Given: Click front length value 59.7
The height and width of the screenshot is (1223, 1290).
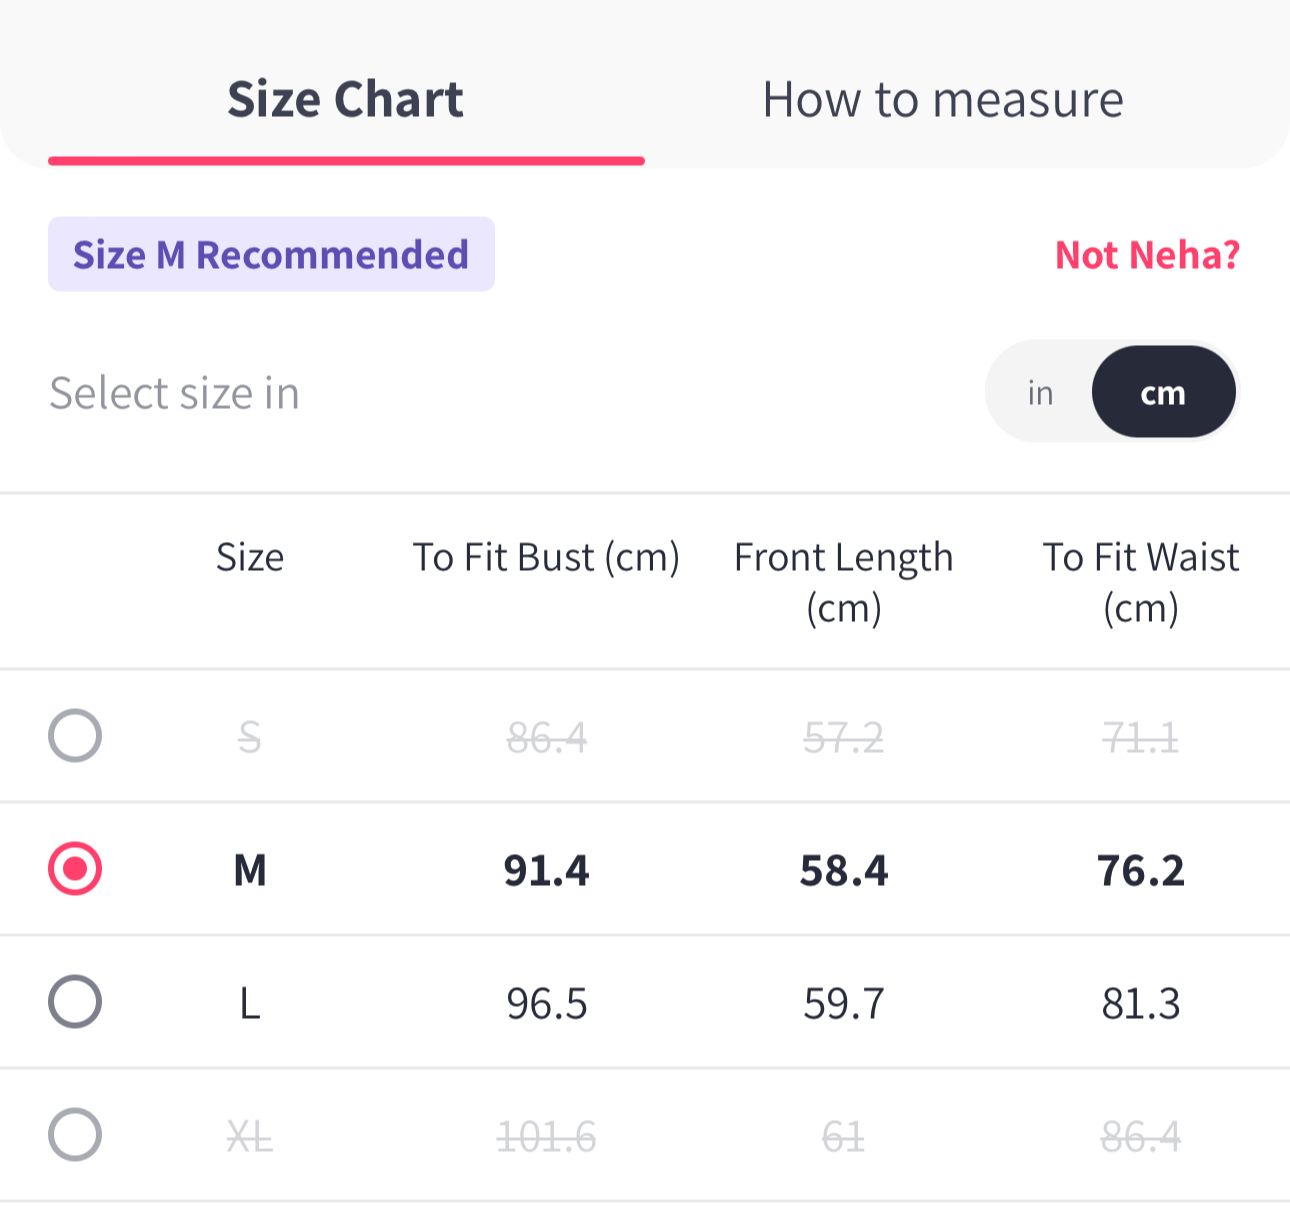Looking at the screenshot, I should 843,1003.
